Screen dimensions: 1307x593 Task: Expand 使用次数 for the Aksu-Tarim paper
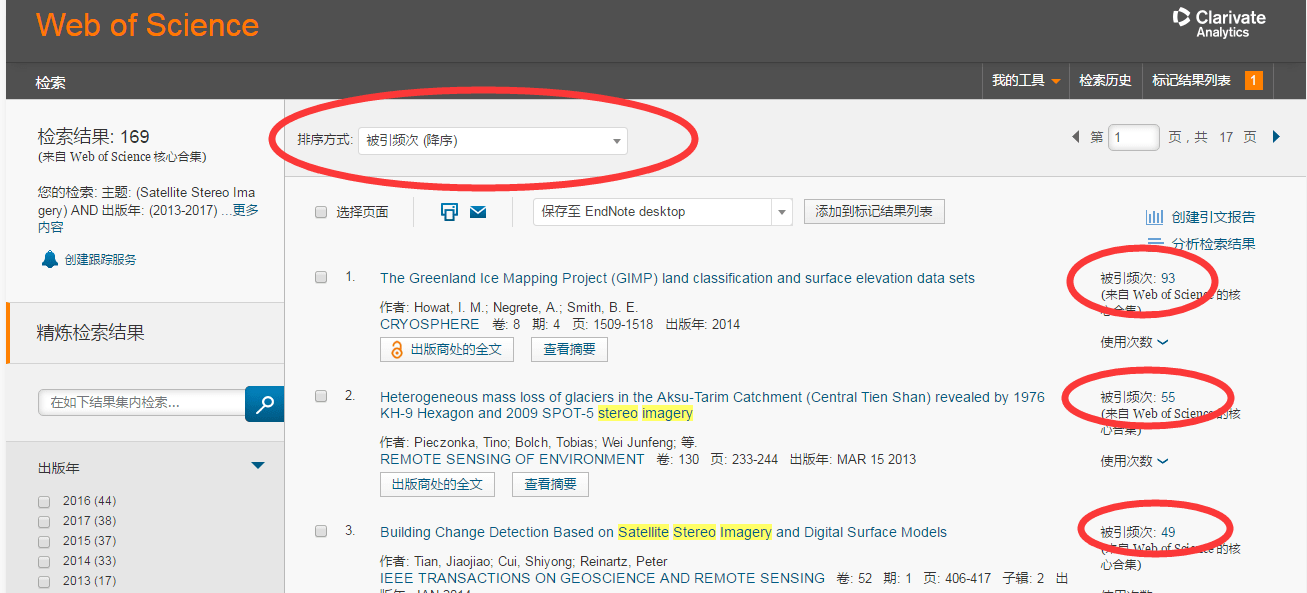point(1134,461)
